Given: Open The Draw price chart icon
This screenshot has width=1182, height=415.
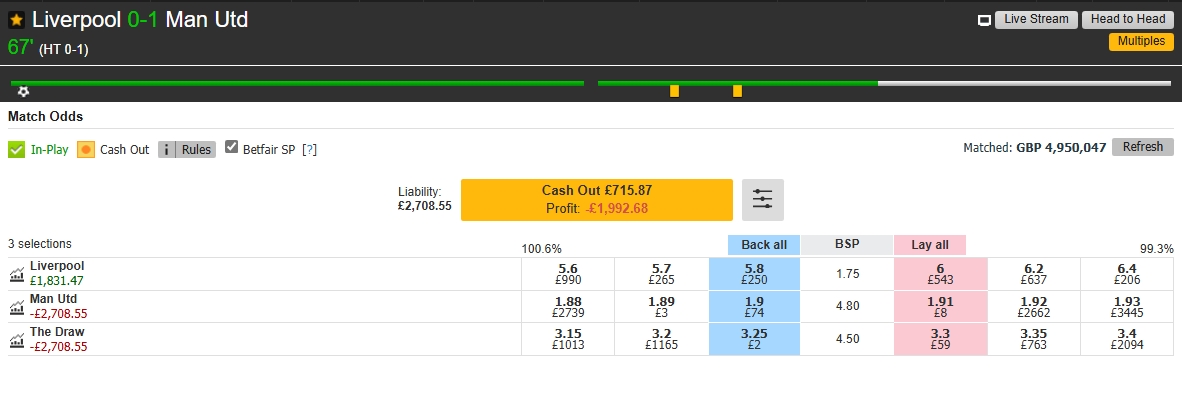Looking at the screenshot, I should (x=17, y=340).
